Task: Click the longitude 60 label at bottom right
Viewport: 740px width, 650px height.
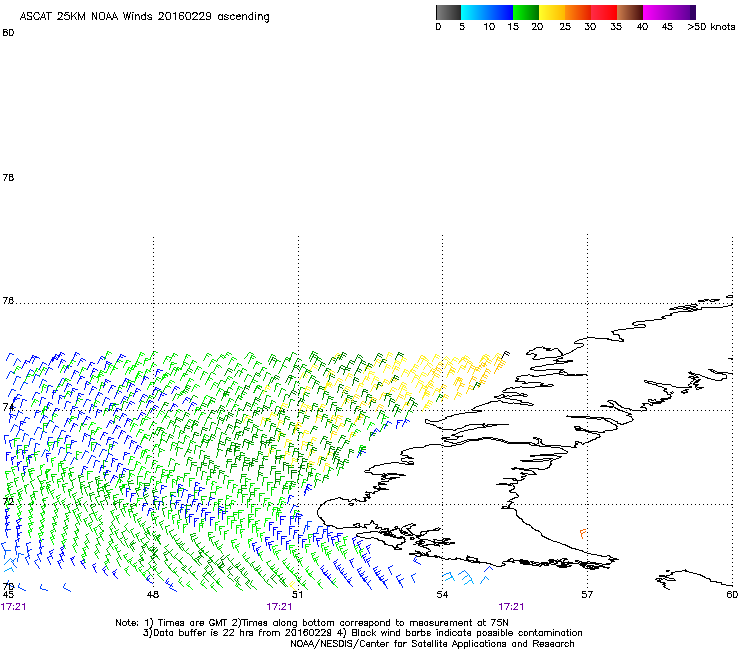Action: 732,594
